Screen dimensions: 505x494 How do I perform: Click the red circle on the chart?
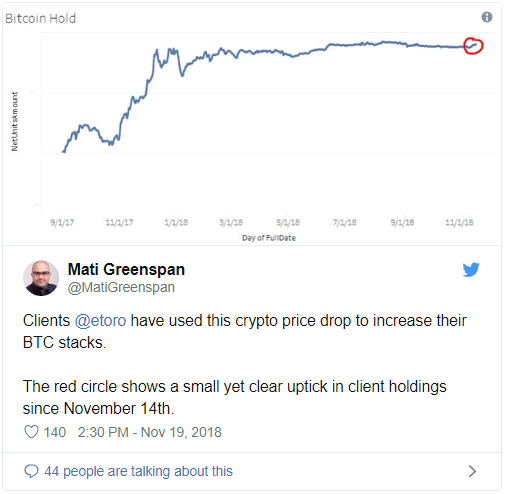coord(473,46)
